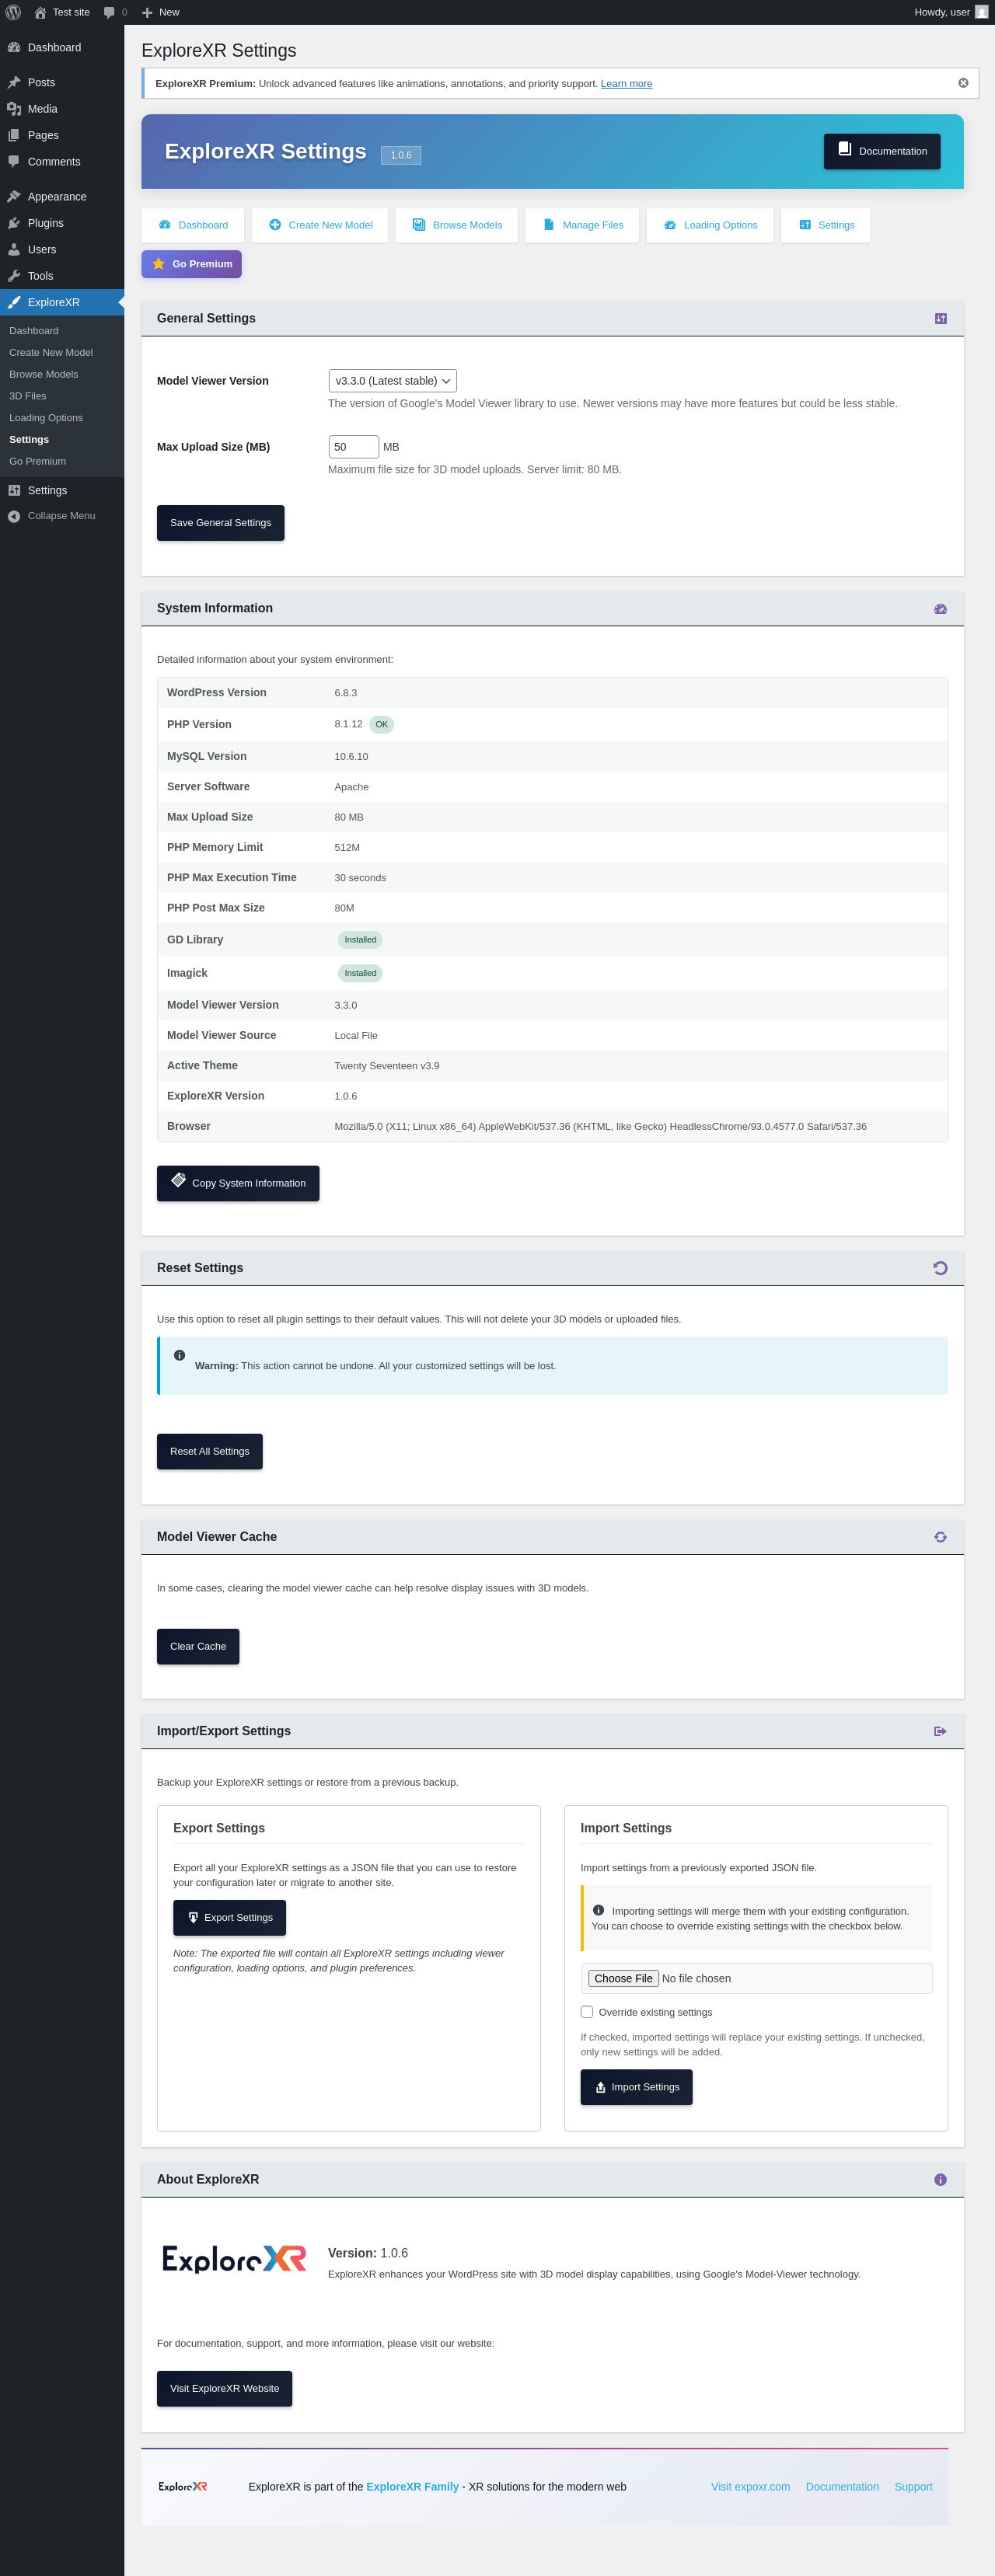This screenshot has height=2576, width=995.
Task: Open the Browse Models tab
Action: [x=457, y=225]
